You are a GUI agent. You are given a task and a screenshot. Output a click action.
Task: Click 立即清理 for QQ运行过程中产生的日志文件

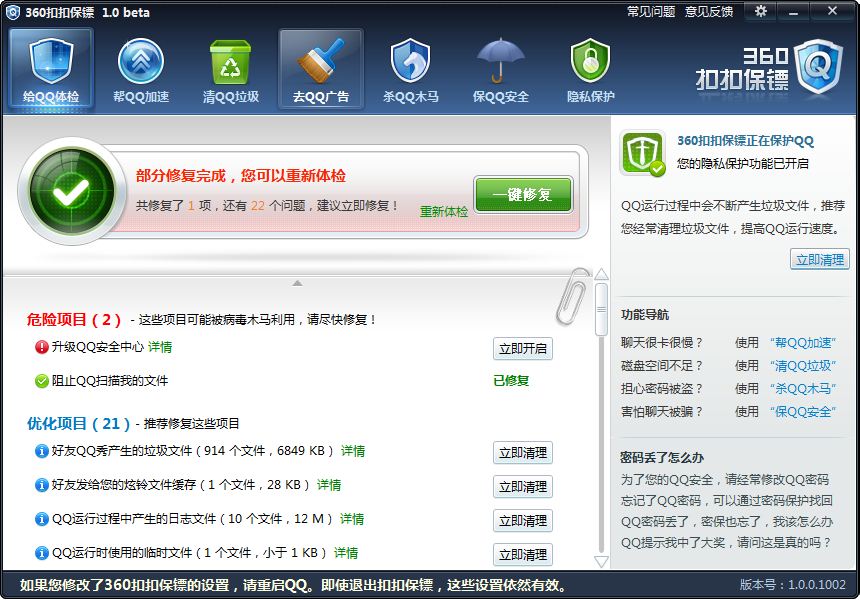coord(523,521)
